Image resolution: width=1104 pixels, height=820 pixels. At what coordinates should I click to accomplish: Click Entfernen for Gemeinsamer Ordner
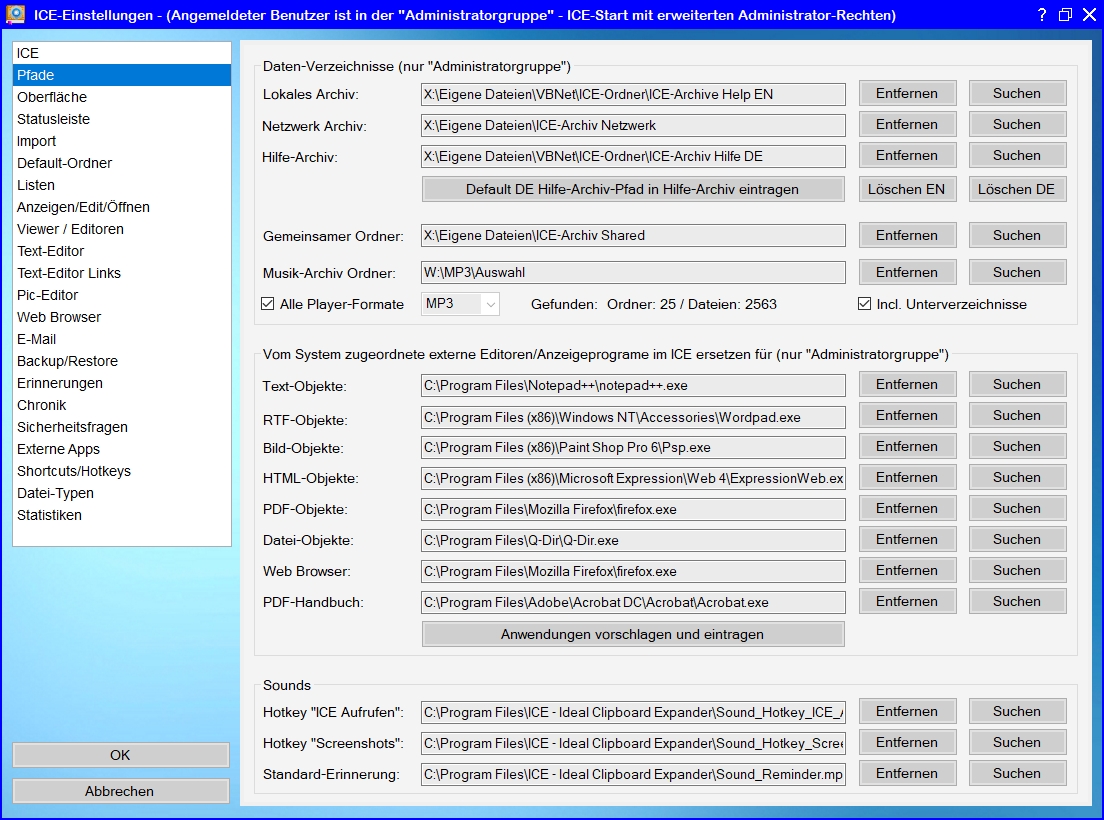point(907,236)
